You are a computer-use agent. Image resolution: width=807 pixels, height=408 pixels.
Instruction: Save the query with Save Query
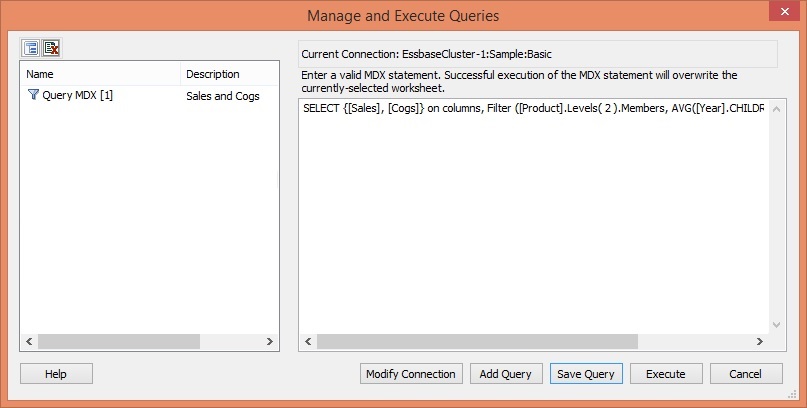586,374
